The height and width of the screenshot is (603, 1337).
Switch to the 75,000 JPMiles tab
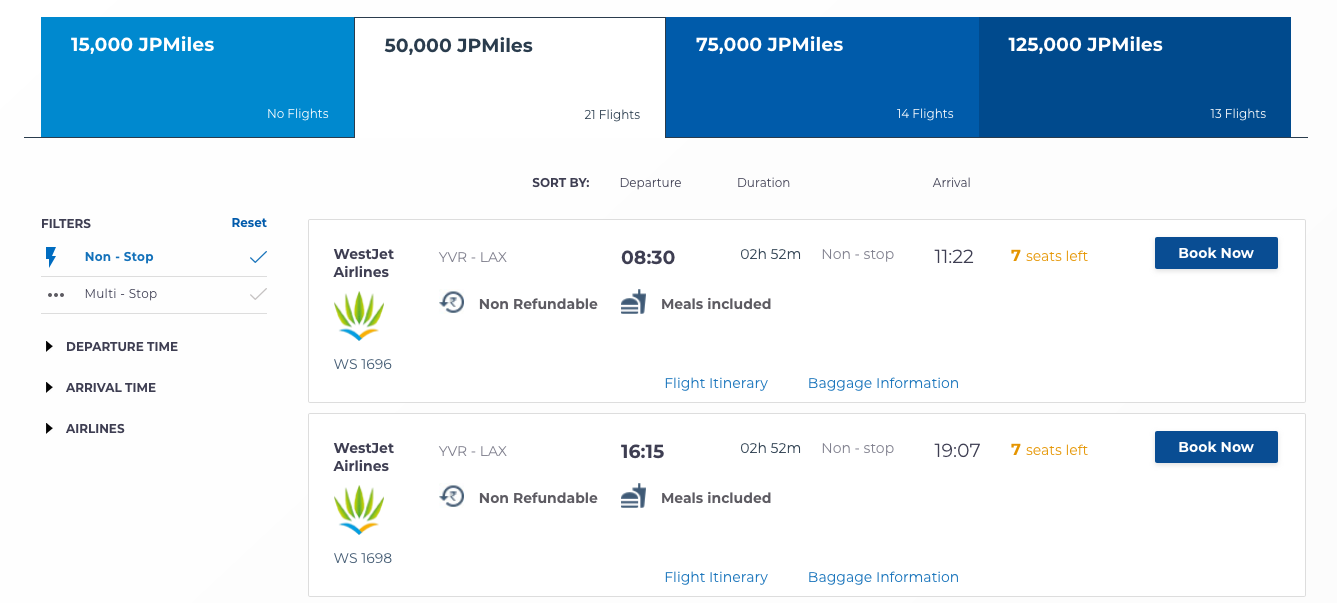point(822,77)
